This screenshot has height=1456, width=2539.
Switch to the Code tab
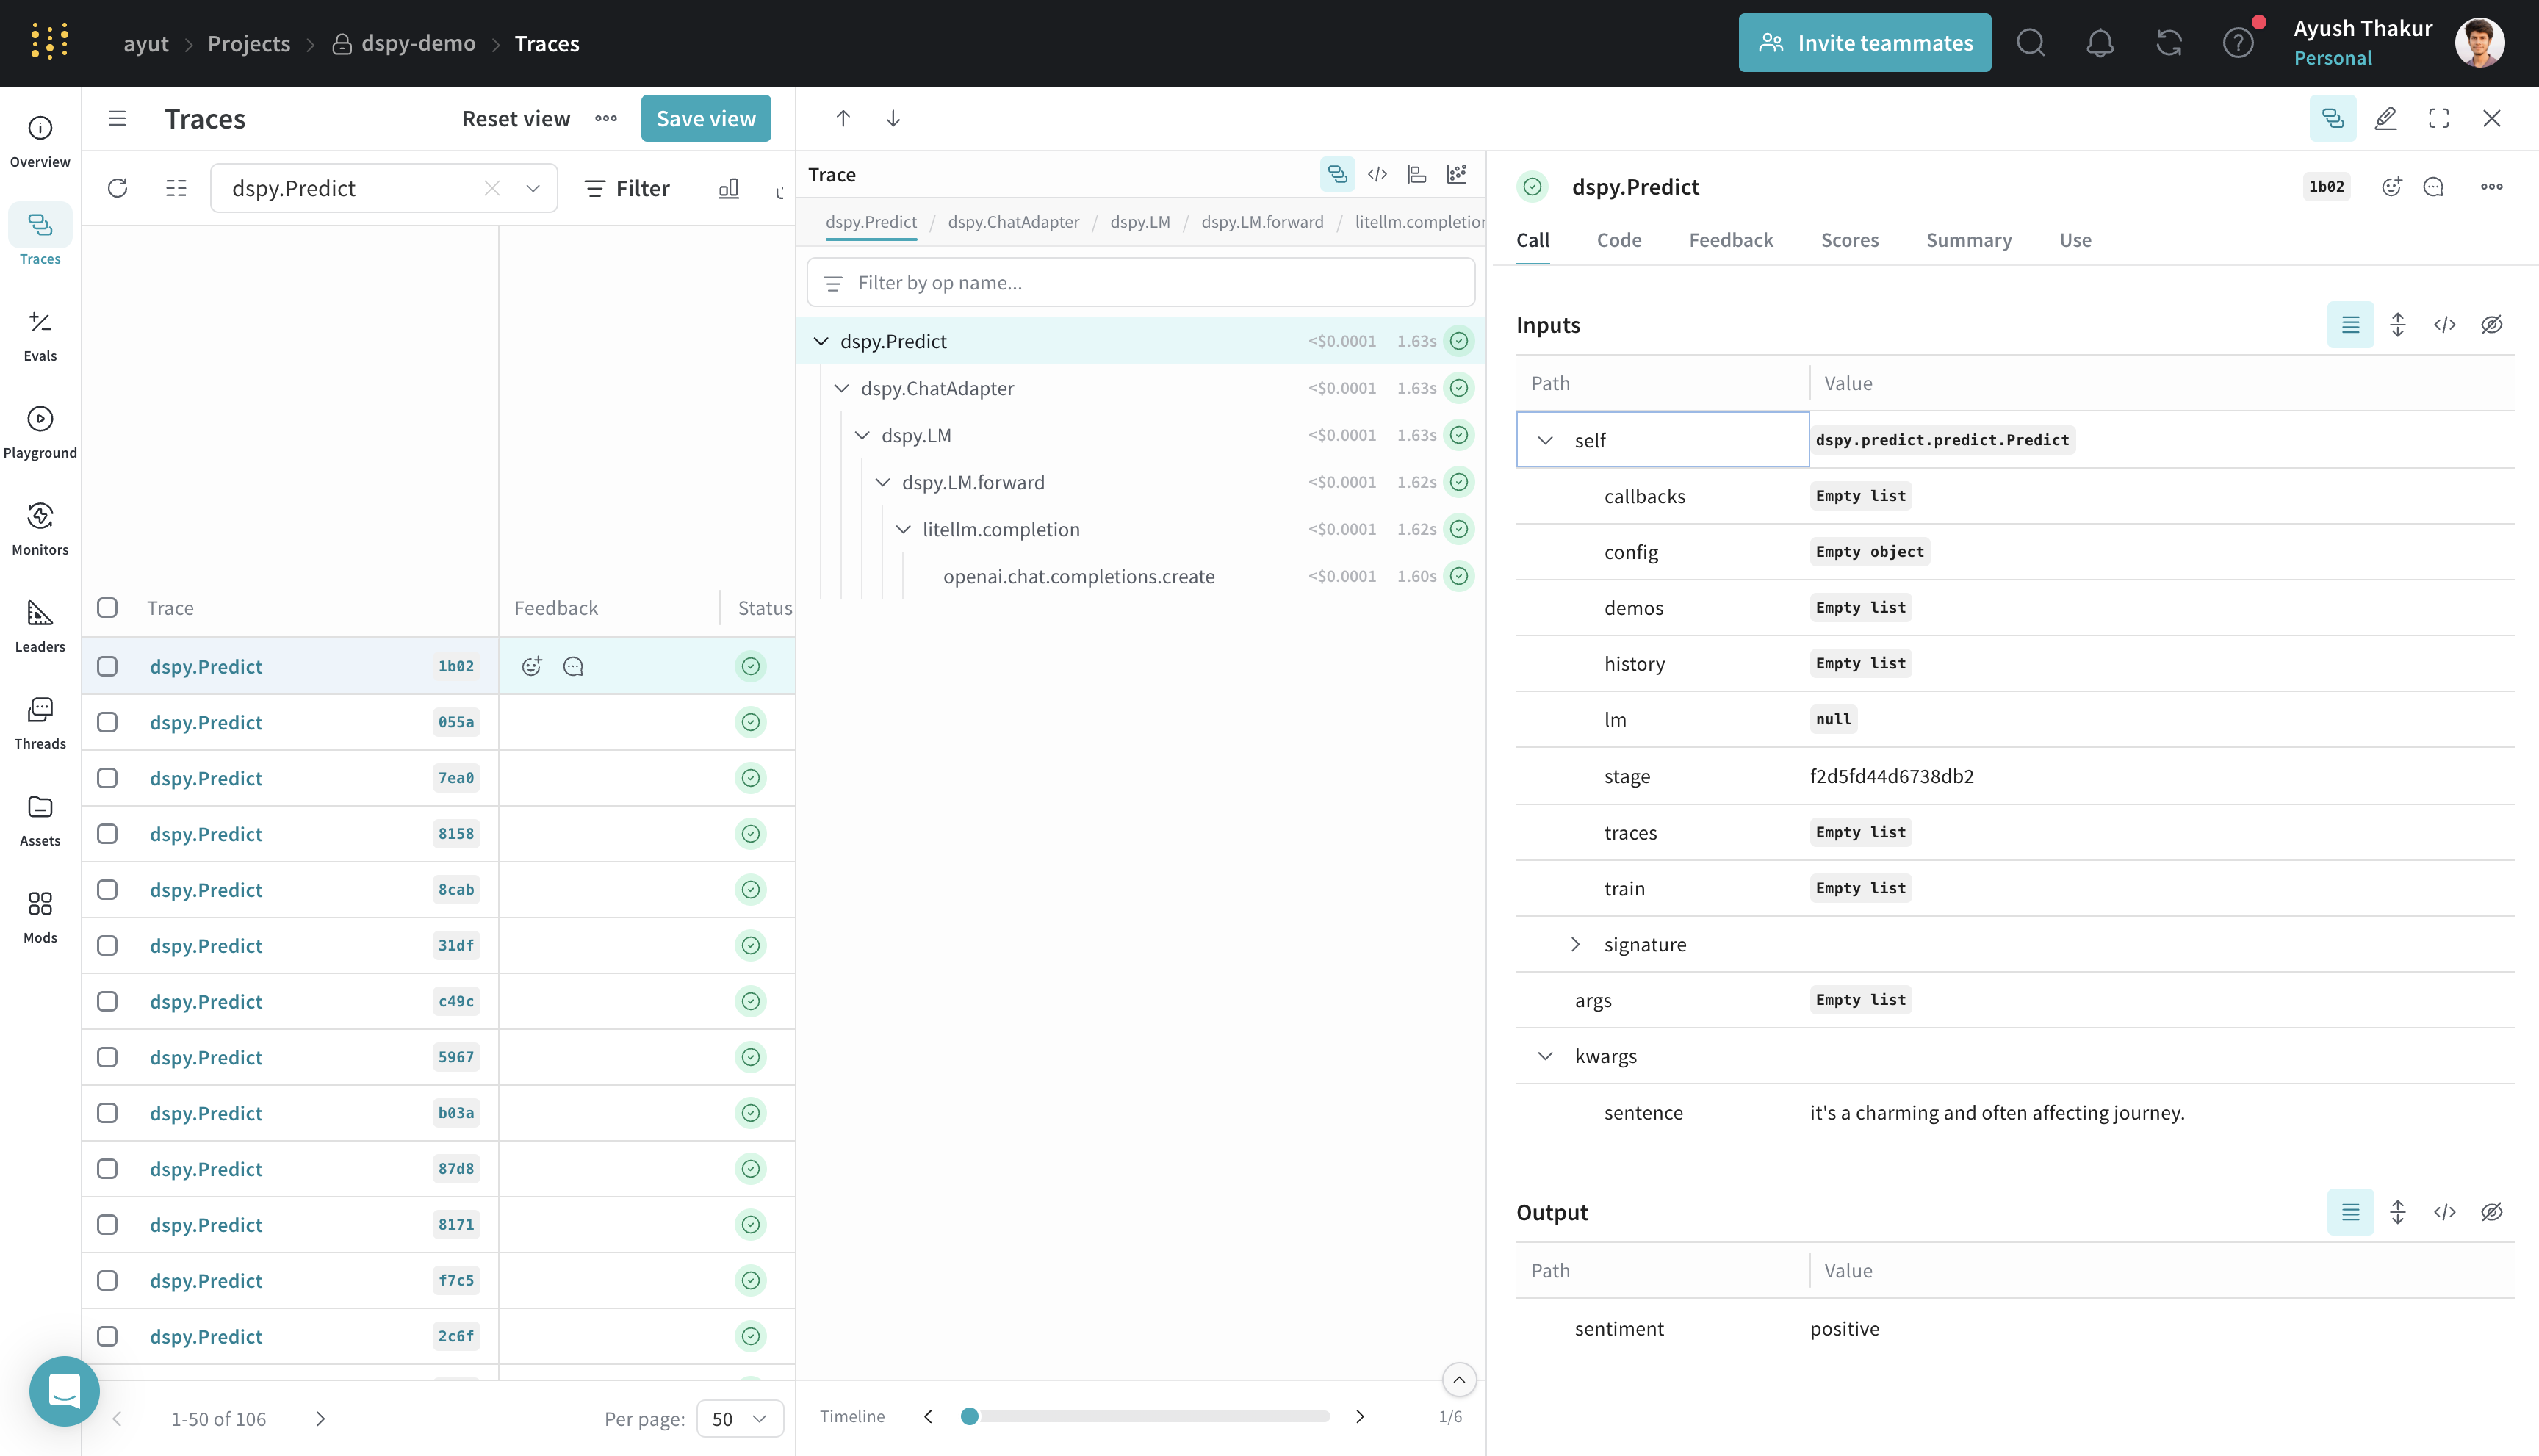[x=1619, y=240]
